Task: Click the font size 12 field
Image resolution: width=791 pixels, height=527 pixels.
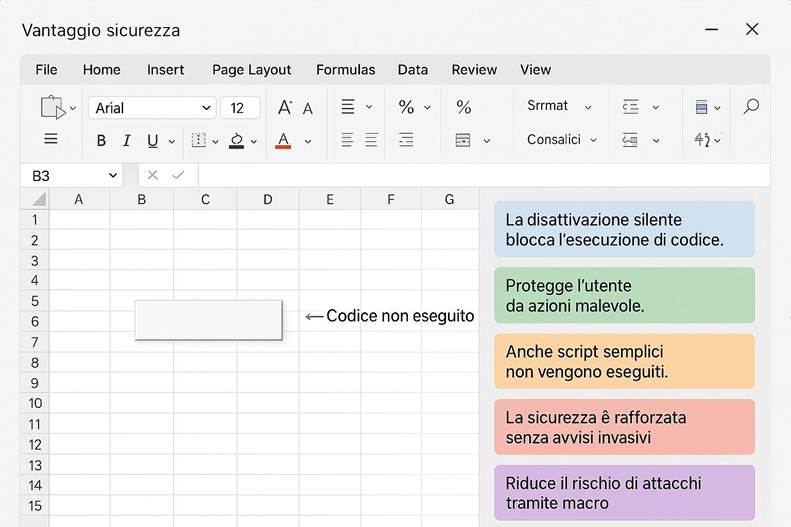Action: (x=240, y=108)
